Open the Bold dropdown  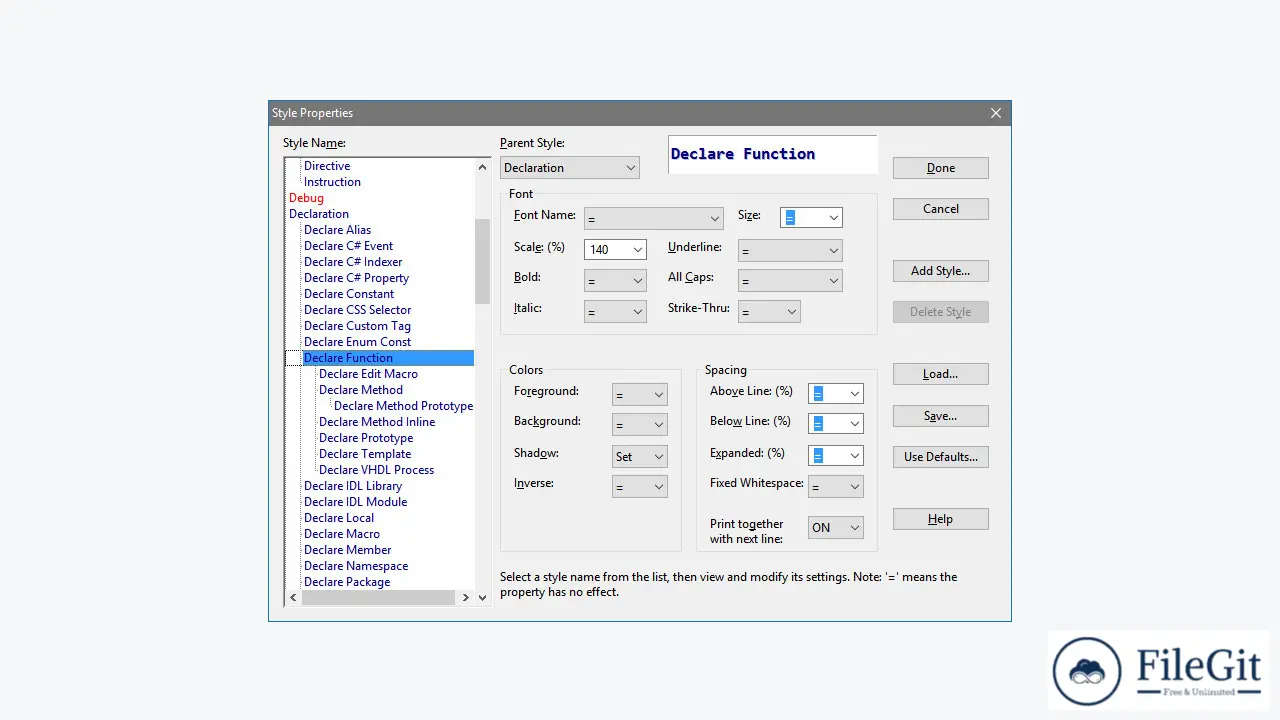[615, 281]
